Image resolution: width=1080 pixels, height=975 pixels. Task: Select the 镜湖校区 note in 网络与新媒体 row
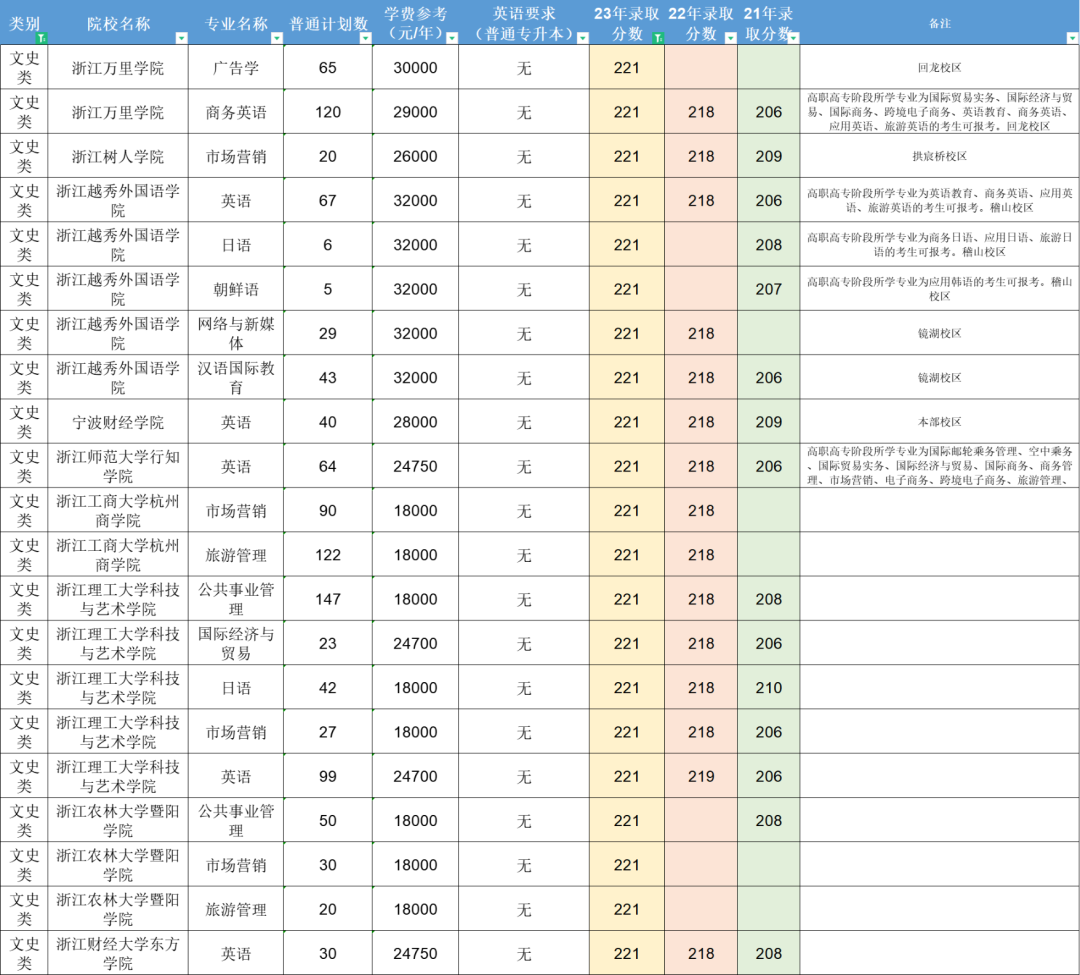[x=939, y=333]
